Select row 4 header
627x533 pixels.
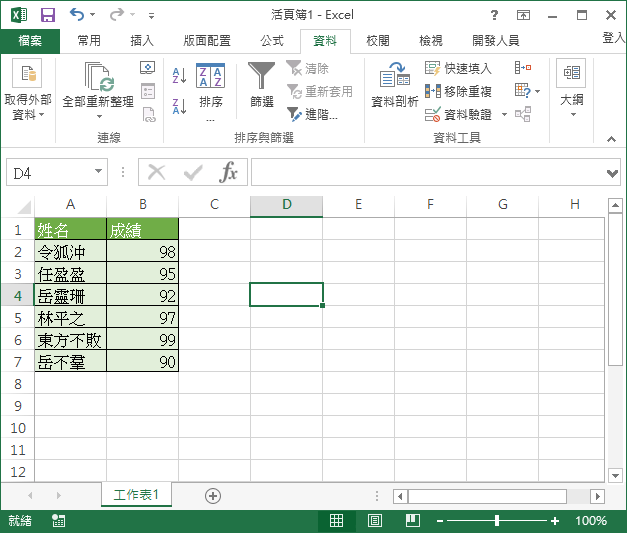tap(18, 295)
